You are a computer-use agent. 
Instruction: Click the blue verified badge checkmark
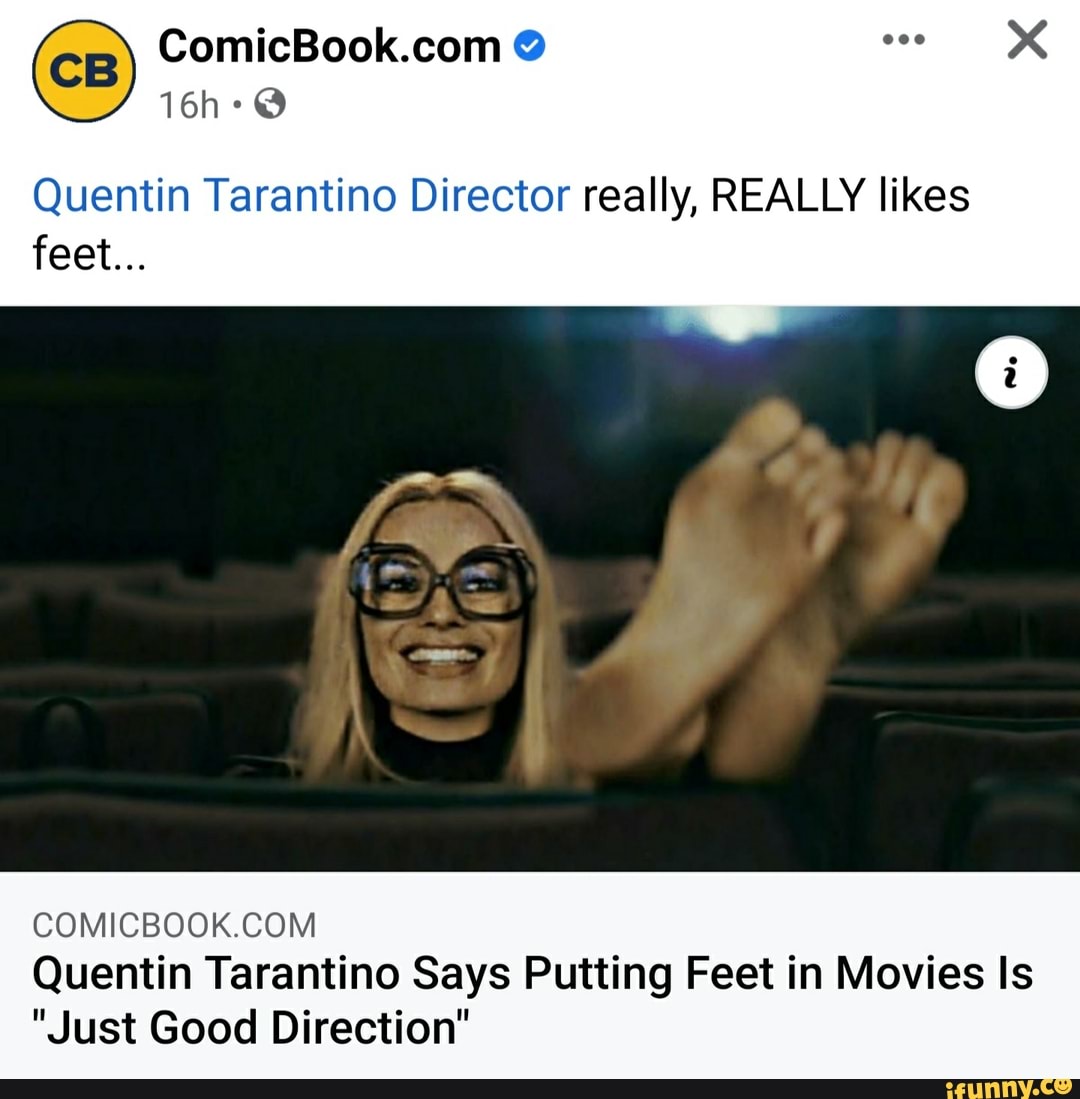(530, 46)
